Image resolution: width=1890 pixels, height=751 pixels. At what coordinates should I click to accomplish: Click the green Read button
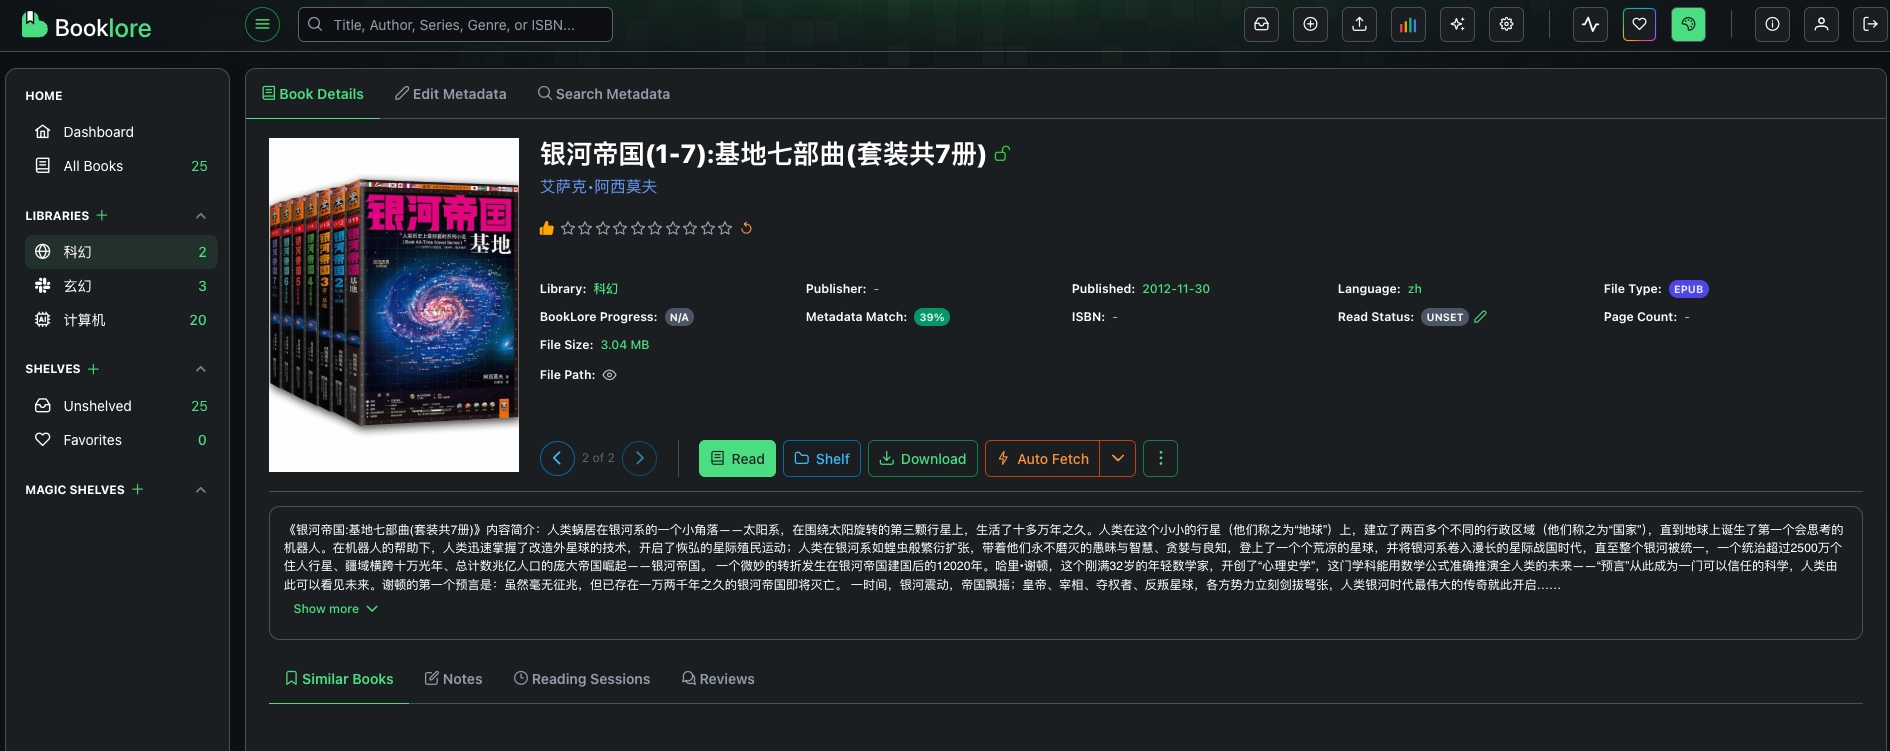click(737, 458)
